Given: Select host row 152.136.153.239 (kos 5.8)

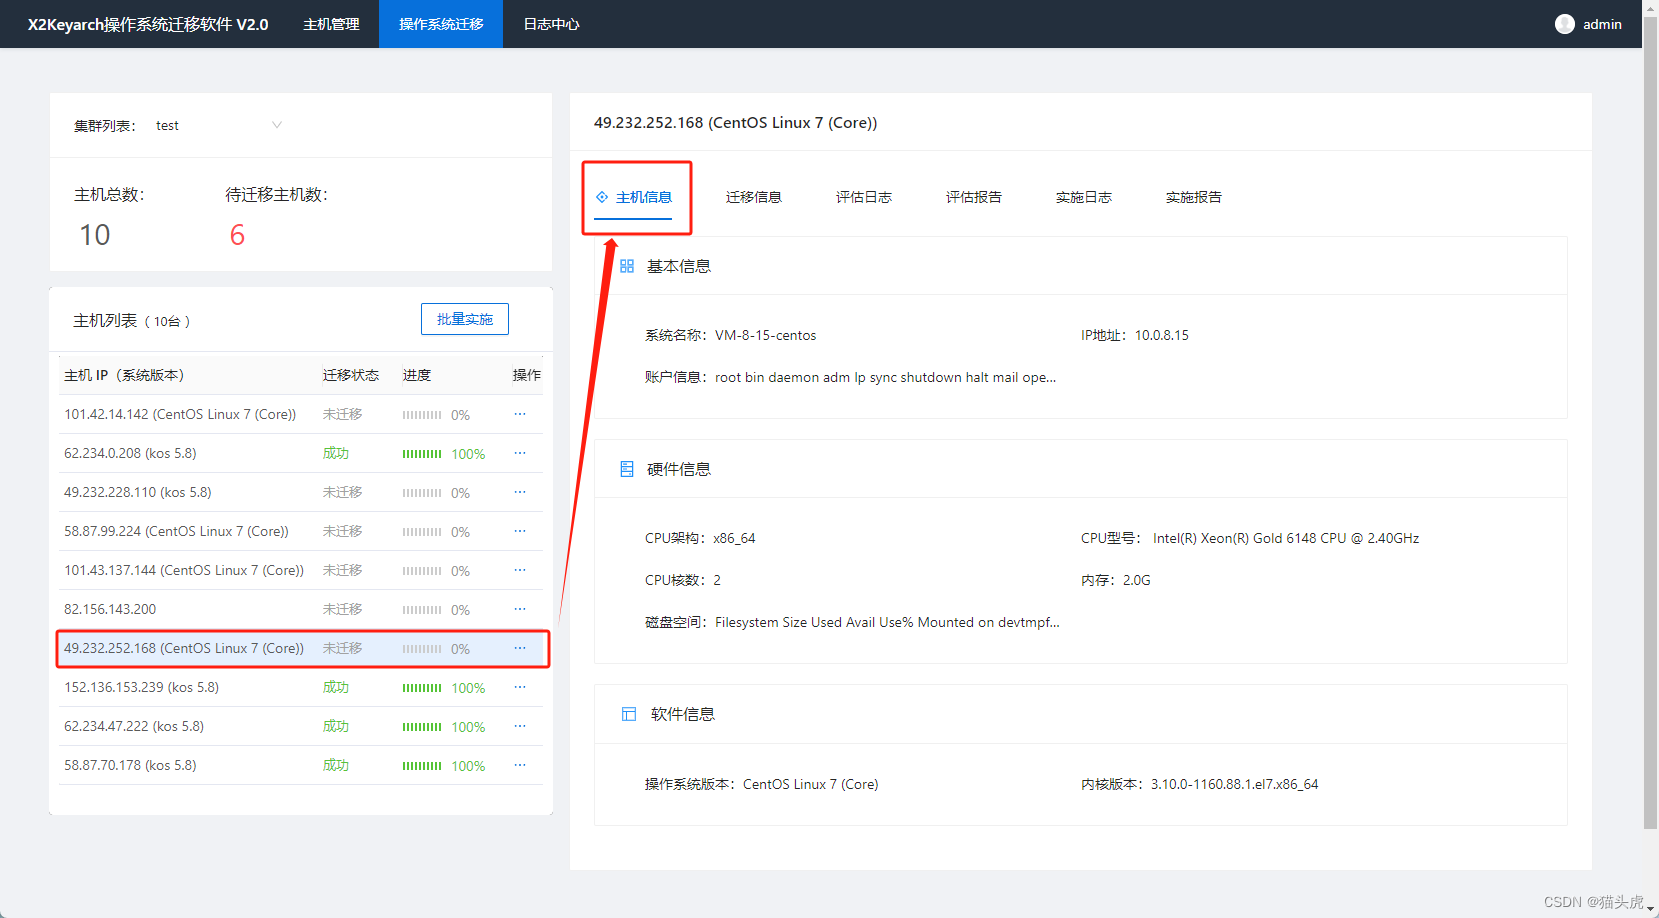Looking at the screenshot, I should (300, 687).
